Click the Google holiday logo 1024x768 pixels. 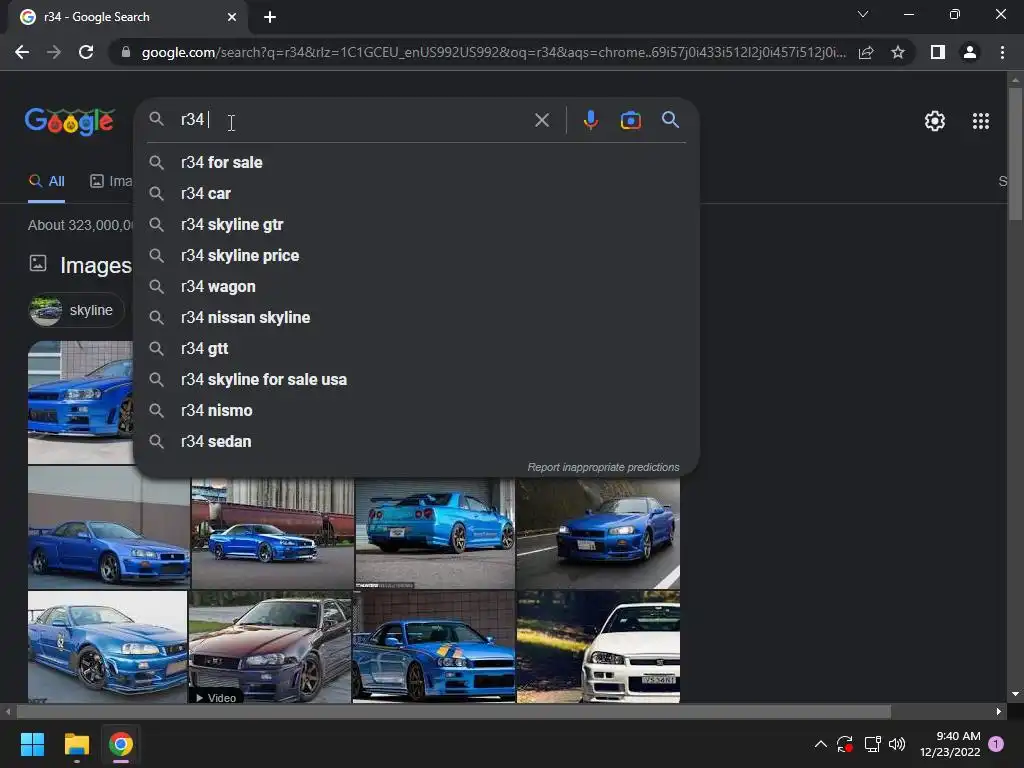[x=70, y=121]
